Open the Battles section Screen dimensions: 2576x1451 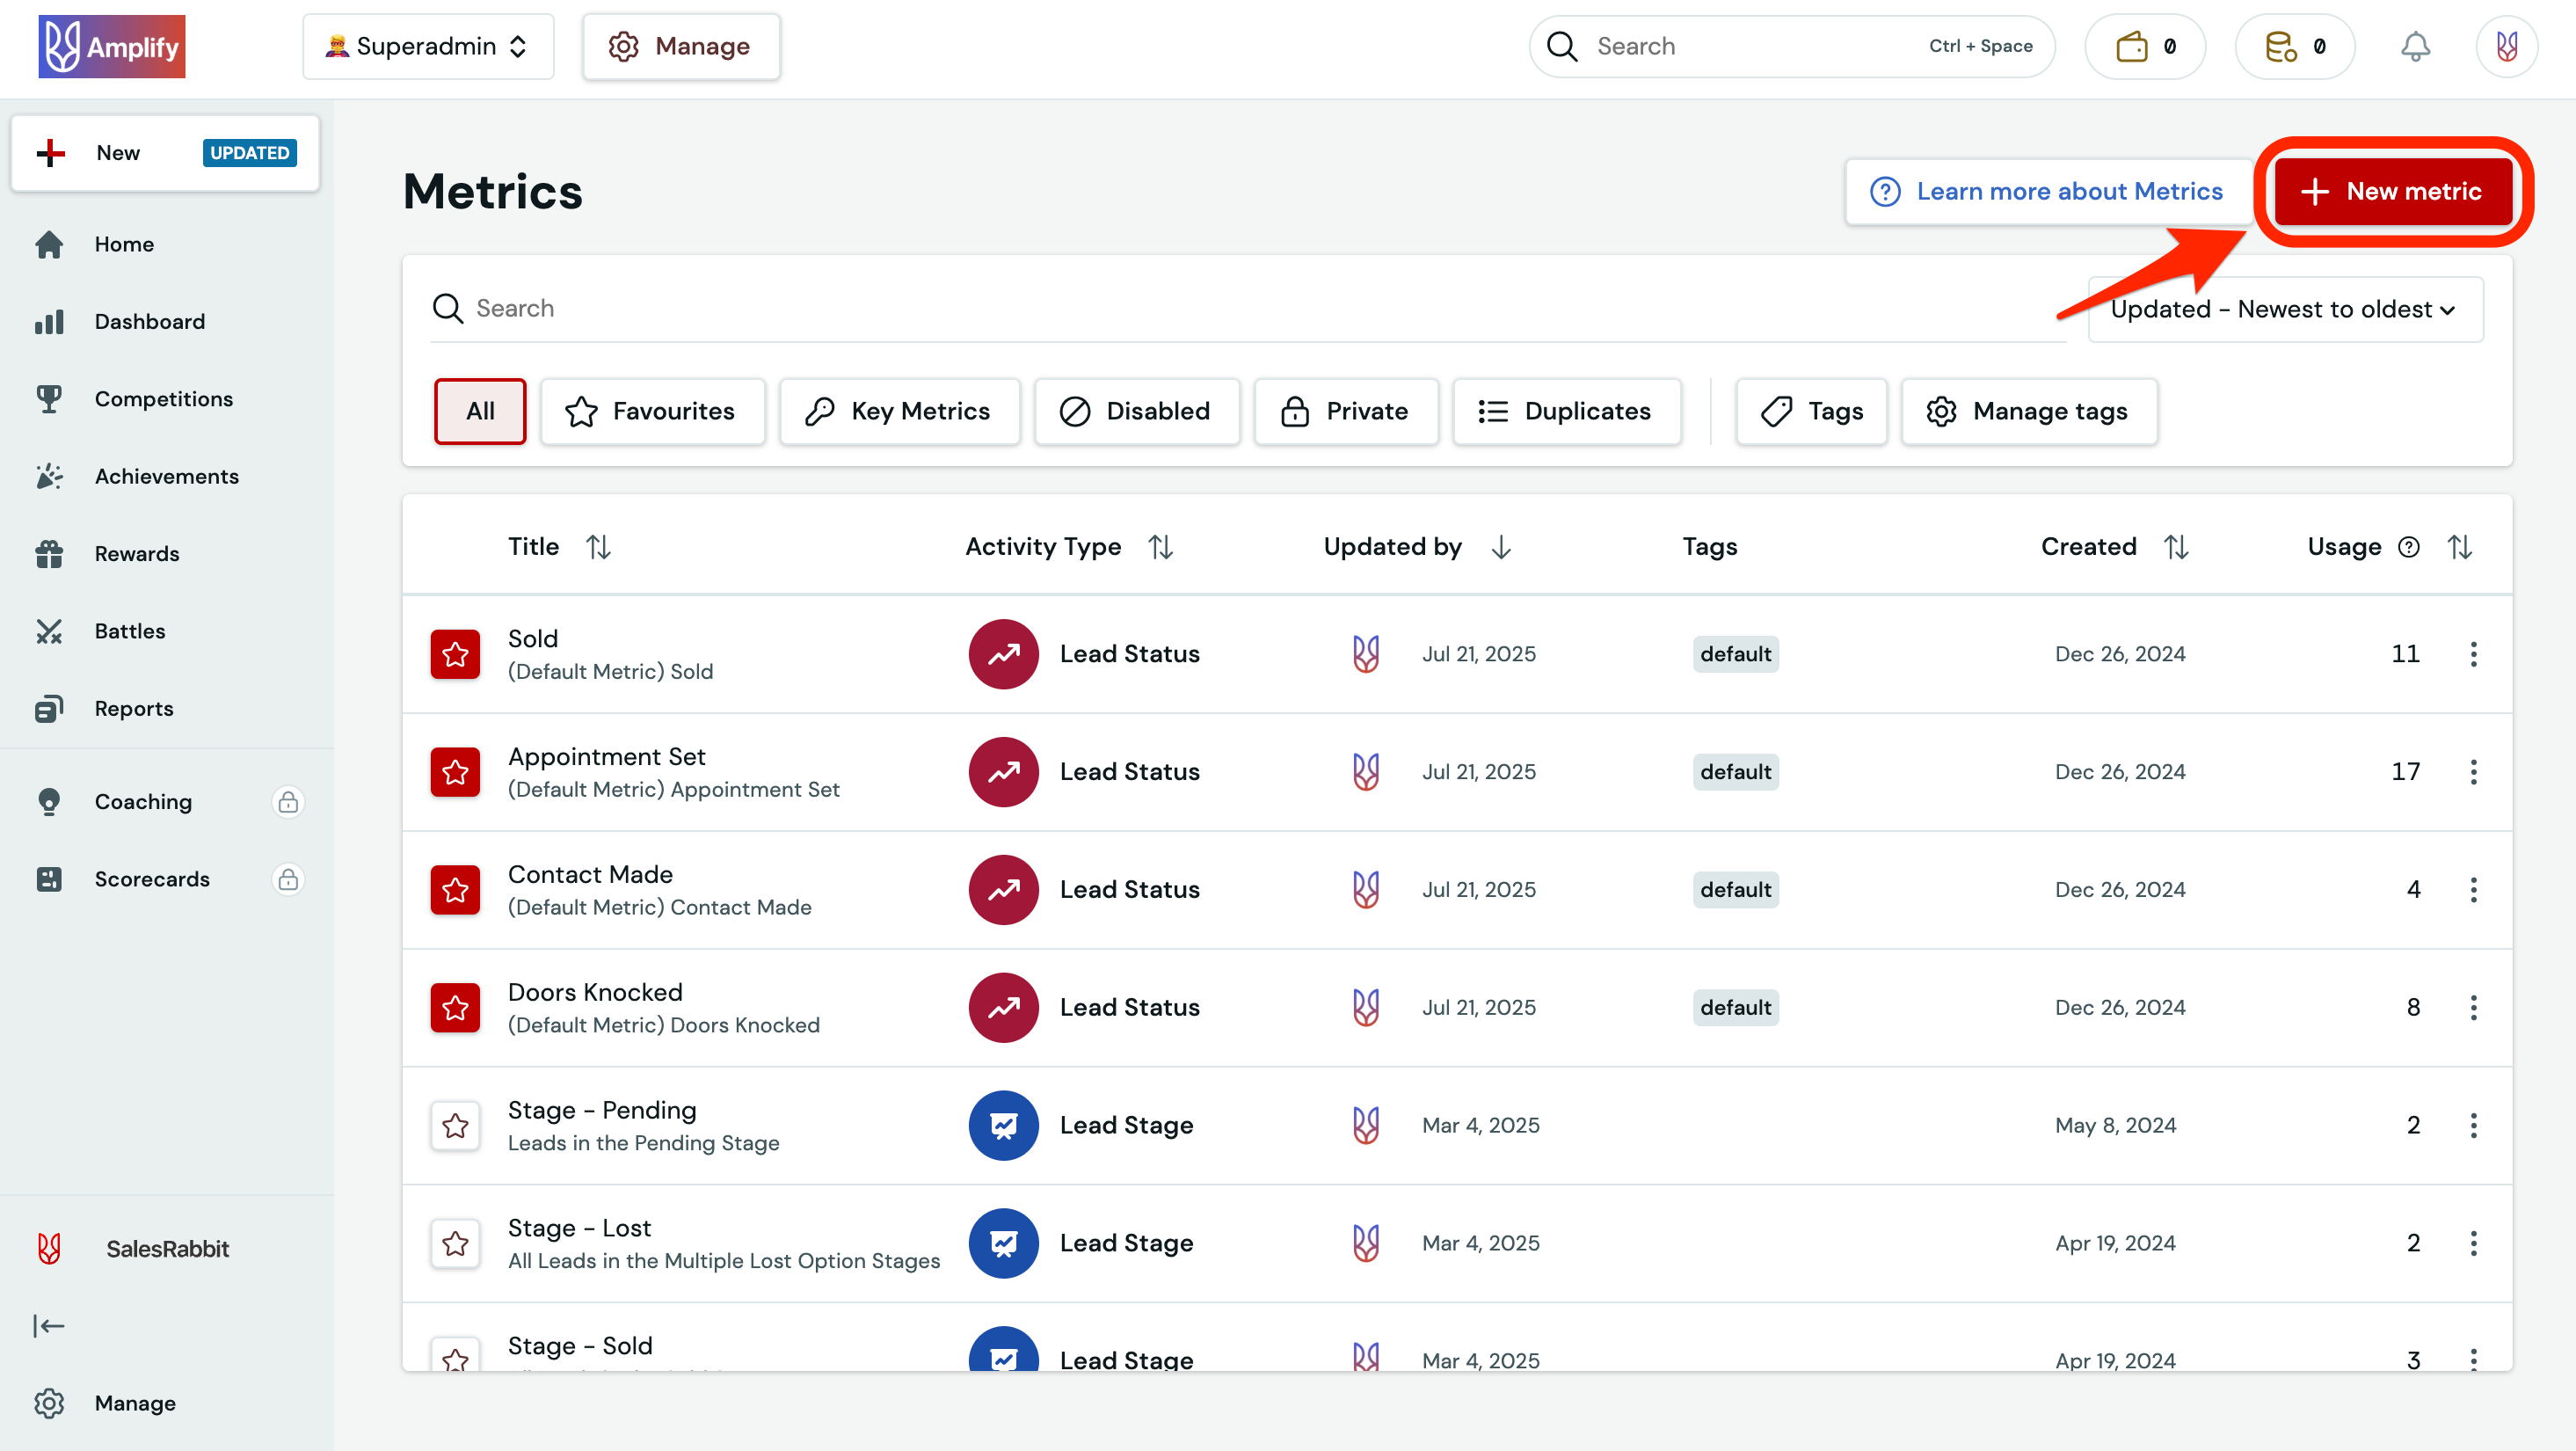[130, 631]
